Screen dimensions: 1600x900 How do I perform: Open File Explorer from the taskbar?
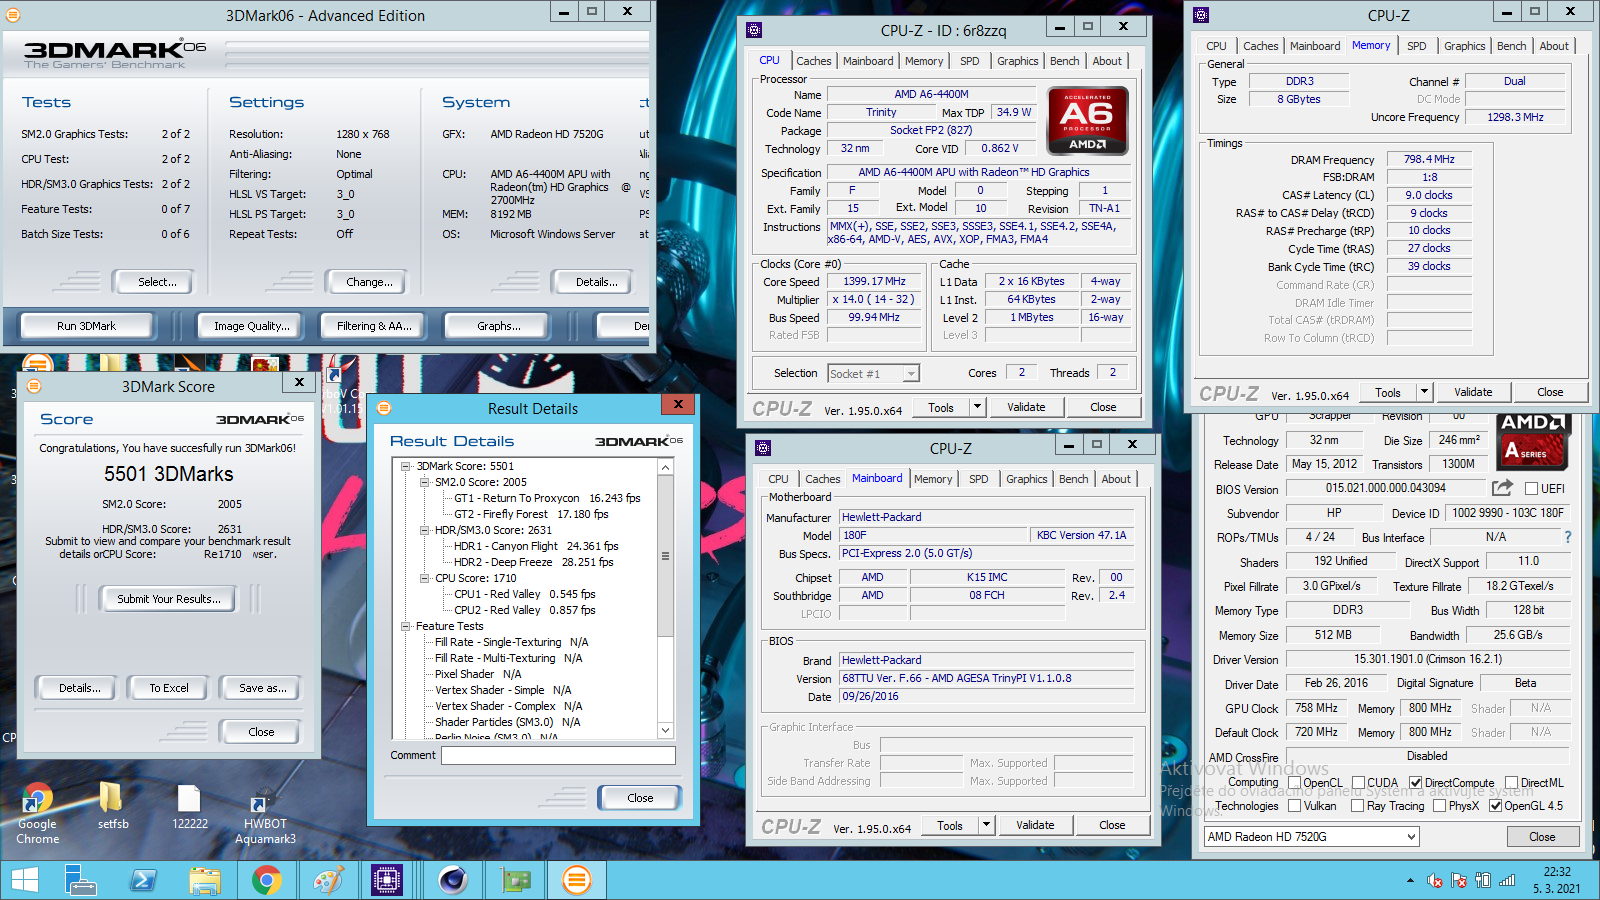click(x=205, y=880)
